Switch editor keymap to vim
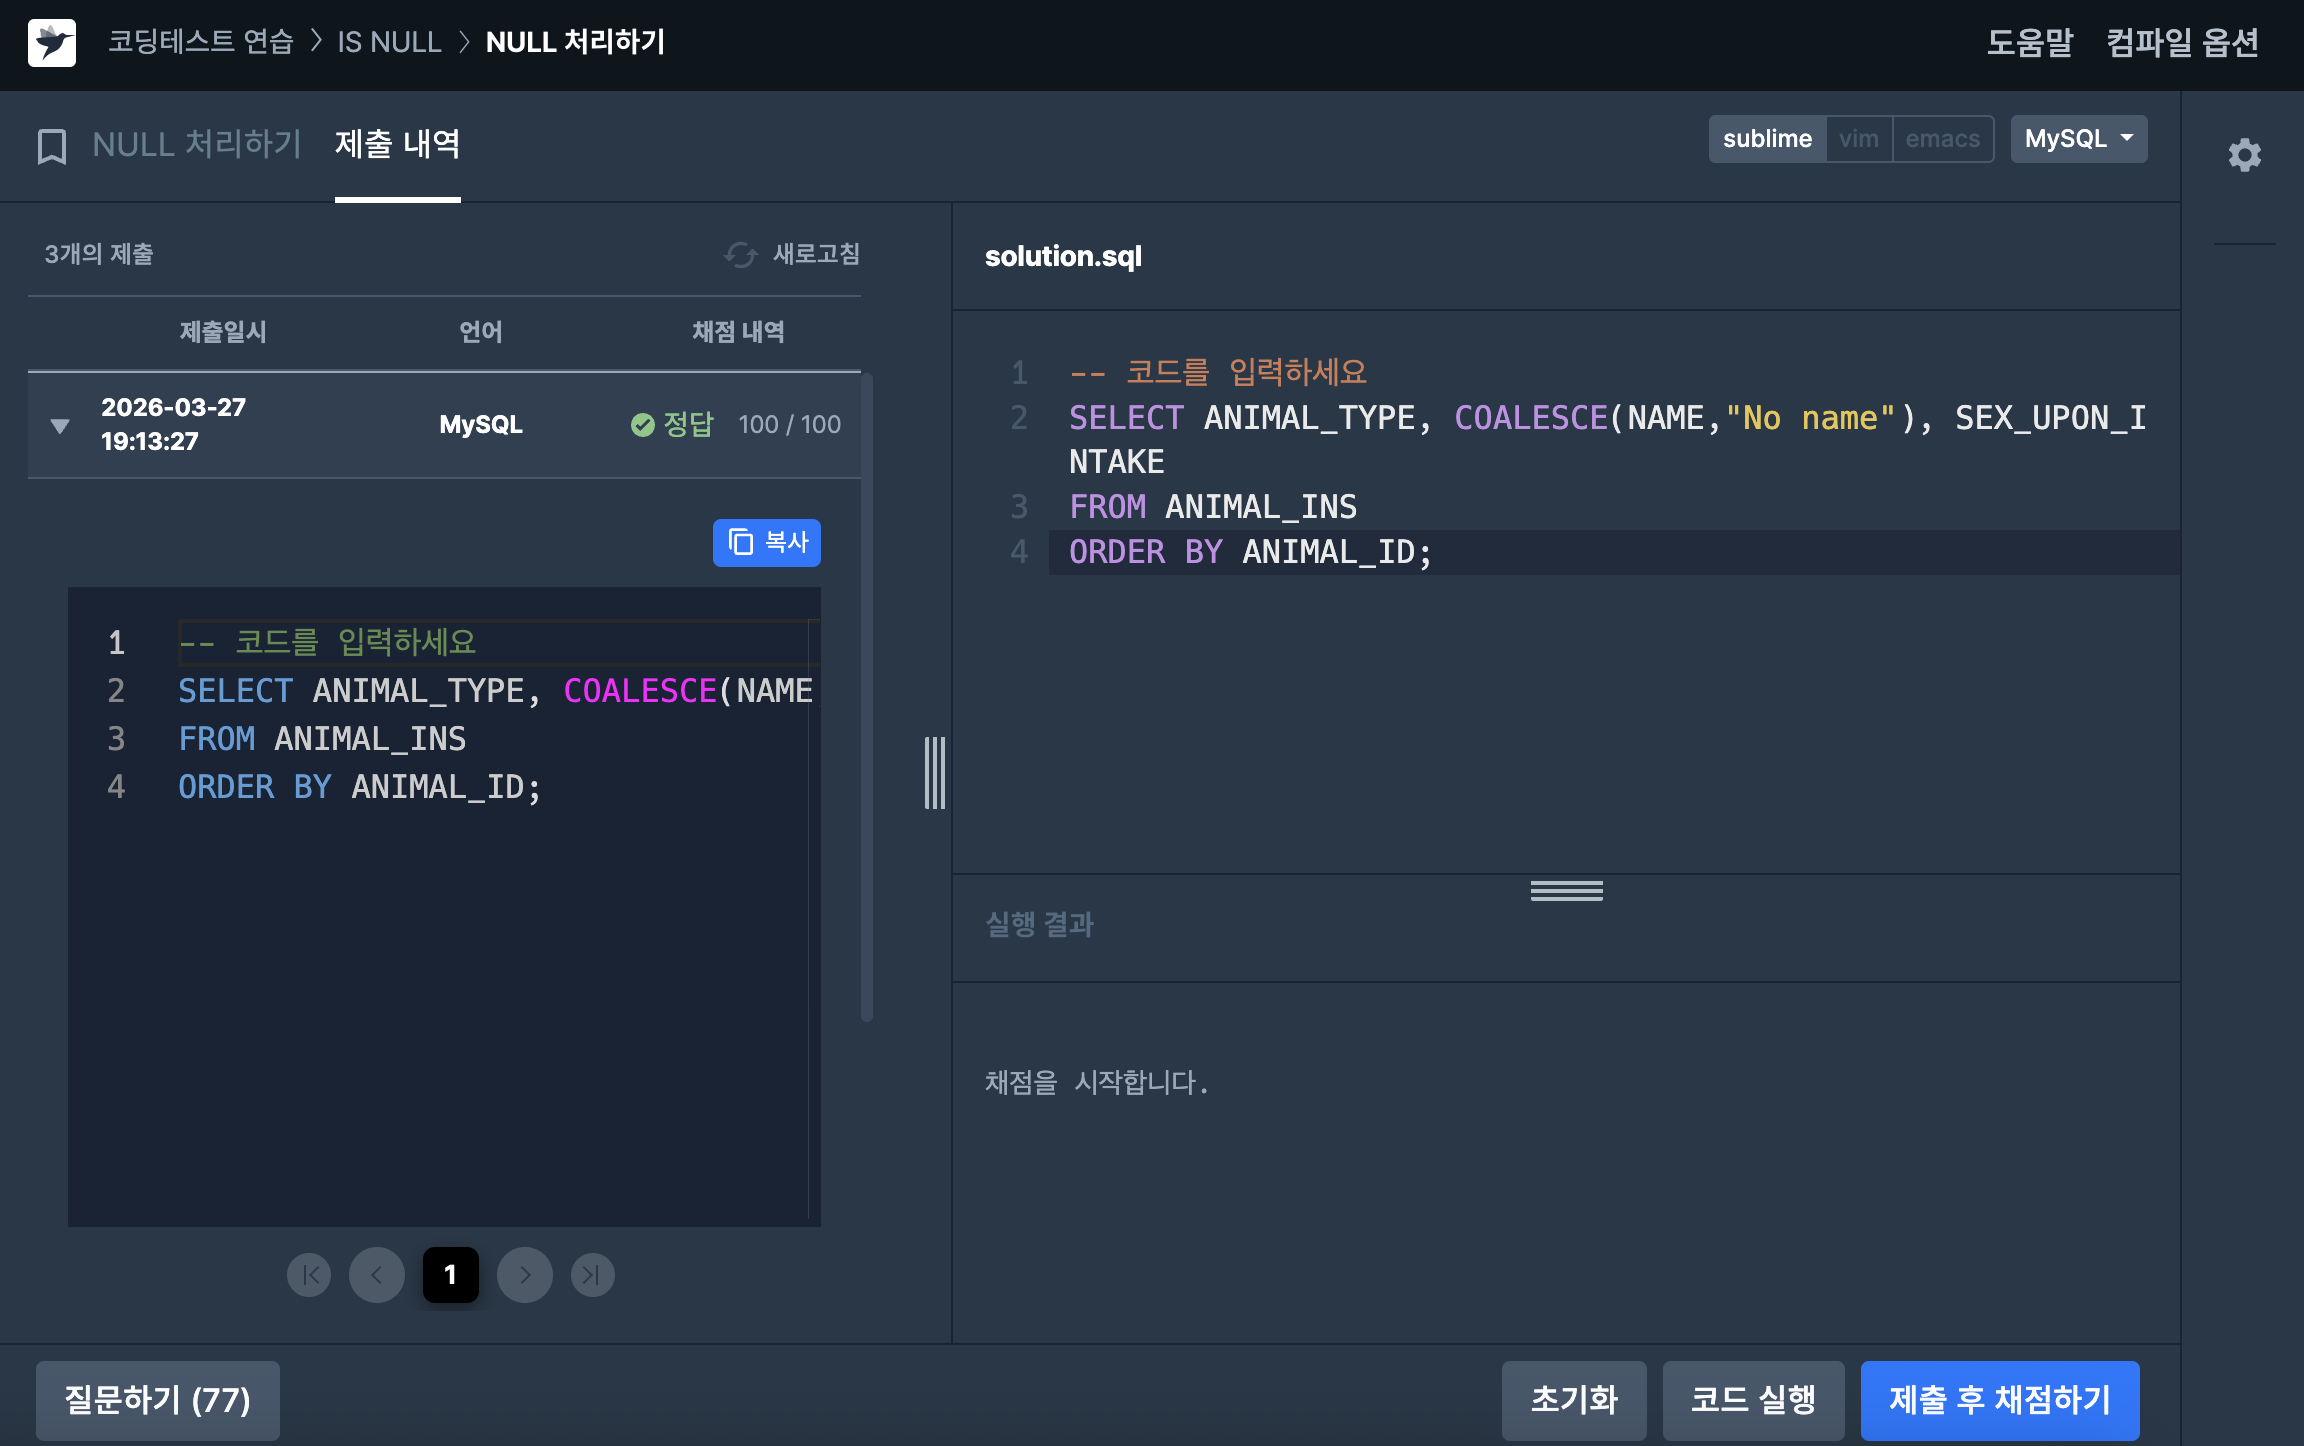The width and height of the screenshot is (2304, 1446). coord(1858,139)
